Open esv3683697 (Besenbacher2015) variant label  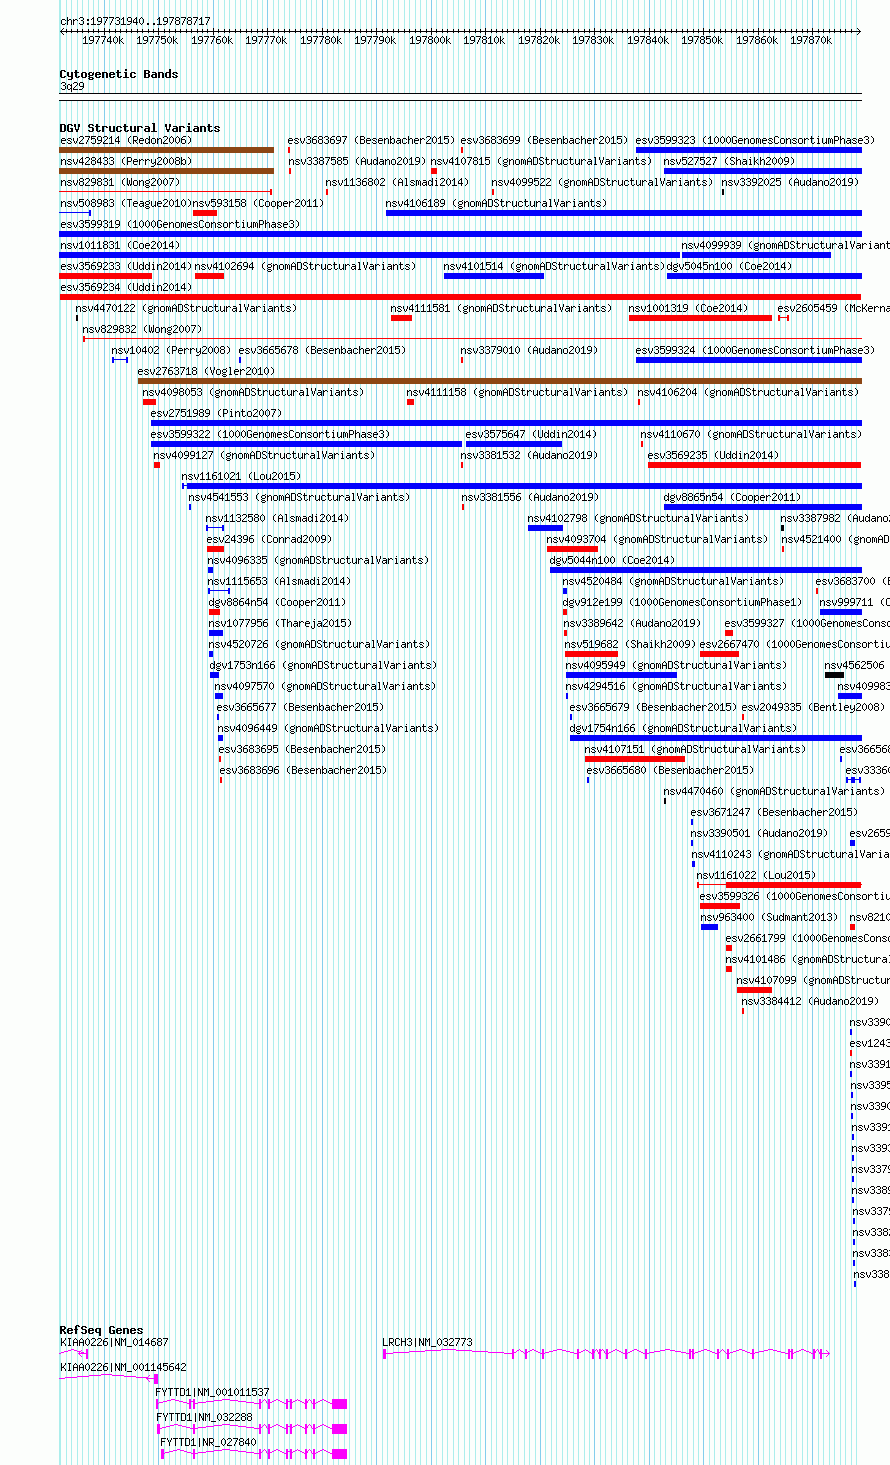(371, 140)
